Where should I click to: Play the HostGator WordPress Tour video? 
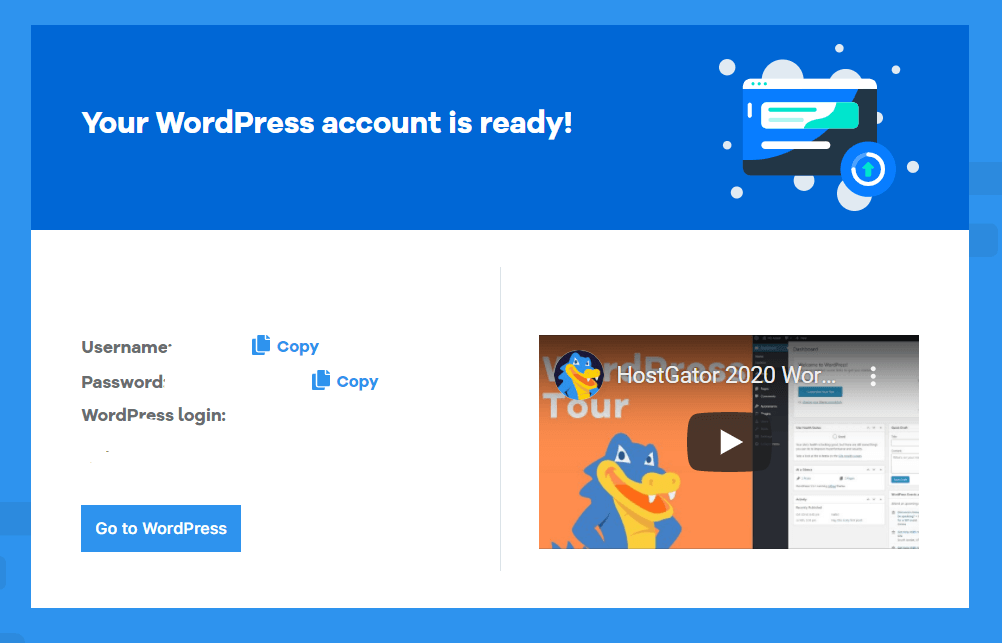click(x=728, y=442)
